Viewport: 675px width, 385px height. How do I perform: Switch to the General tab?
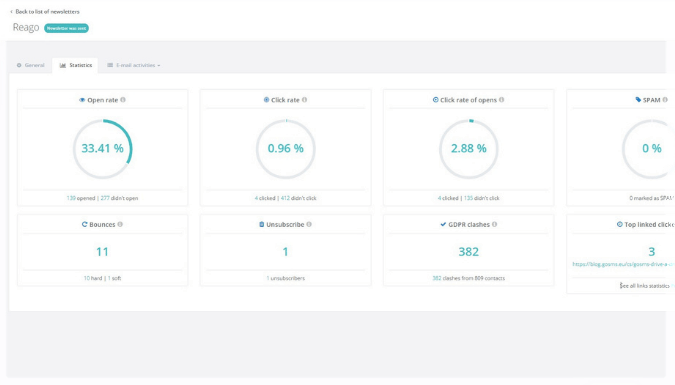(x=31, y=65)
